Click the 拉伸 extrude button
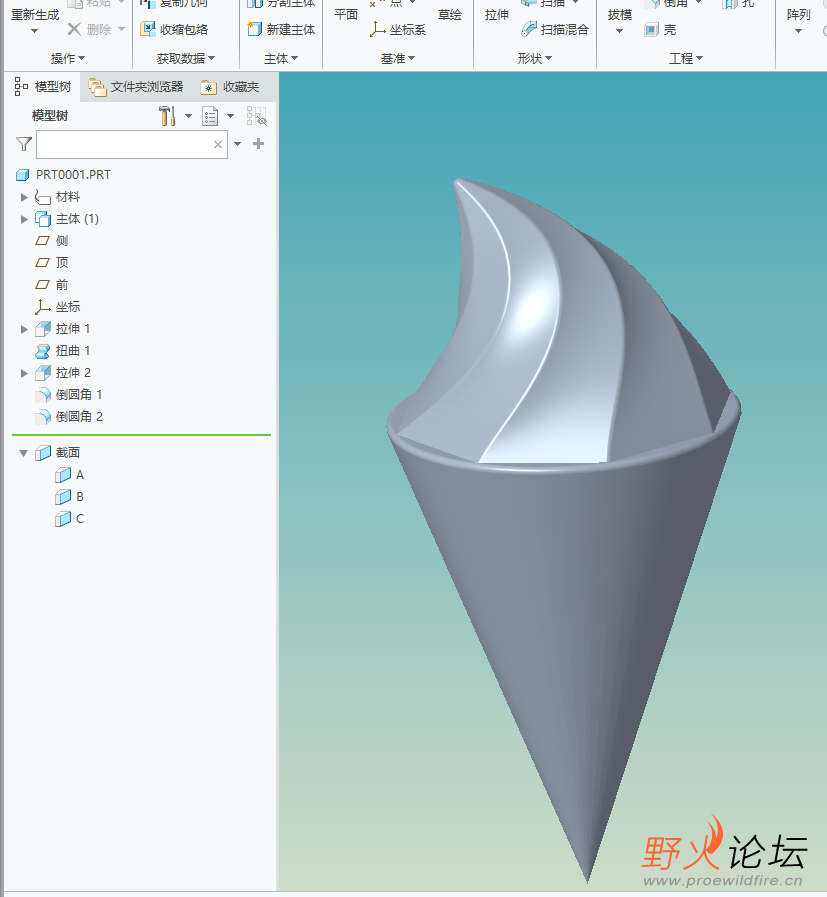The image size is (827, 897). (496, 14)
